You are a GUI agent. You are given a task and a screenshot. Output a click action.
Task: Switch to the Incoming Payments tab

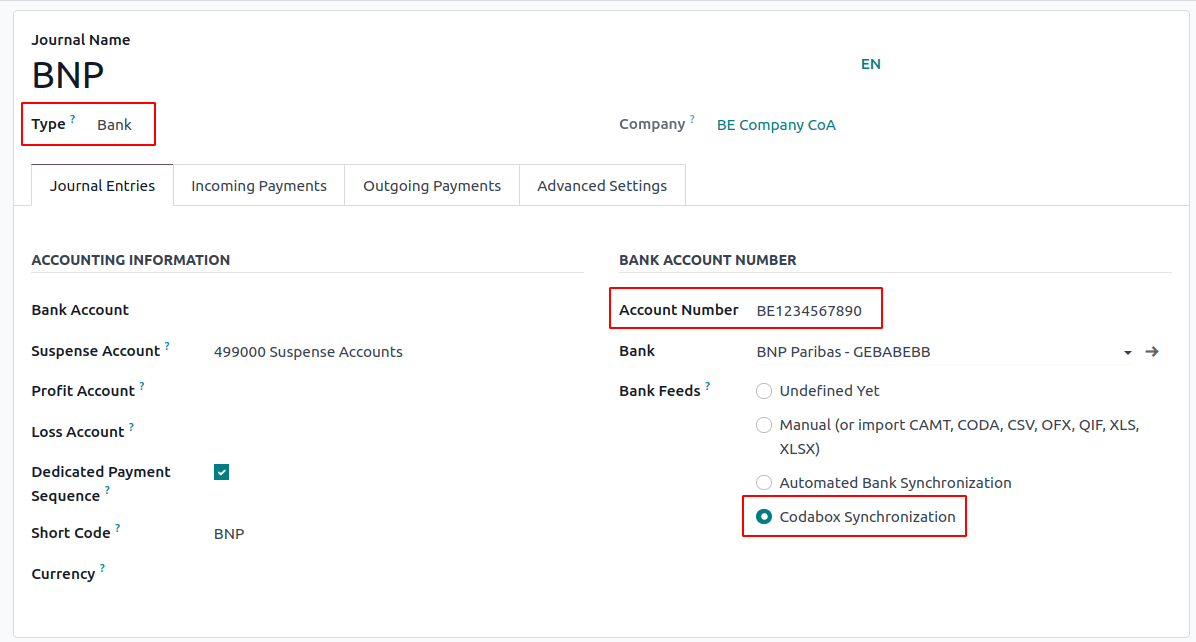pos(259,186)
